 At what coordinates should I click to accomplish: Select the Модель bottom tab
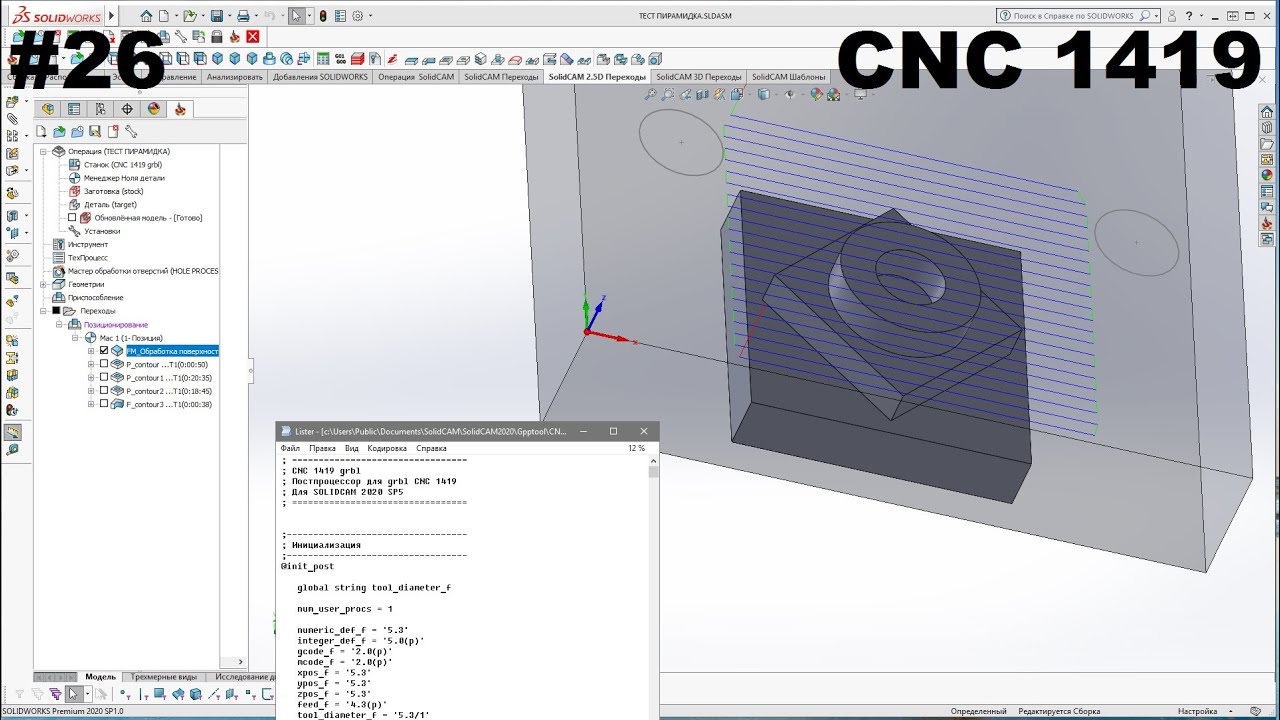(100, 677)
